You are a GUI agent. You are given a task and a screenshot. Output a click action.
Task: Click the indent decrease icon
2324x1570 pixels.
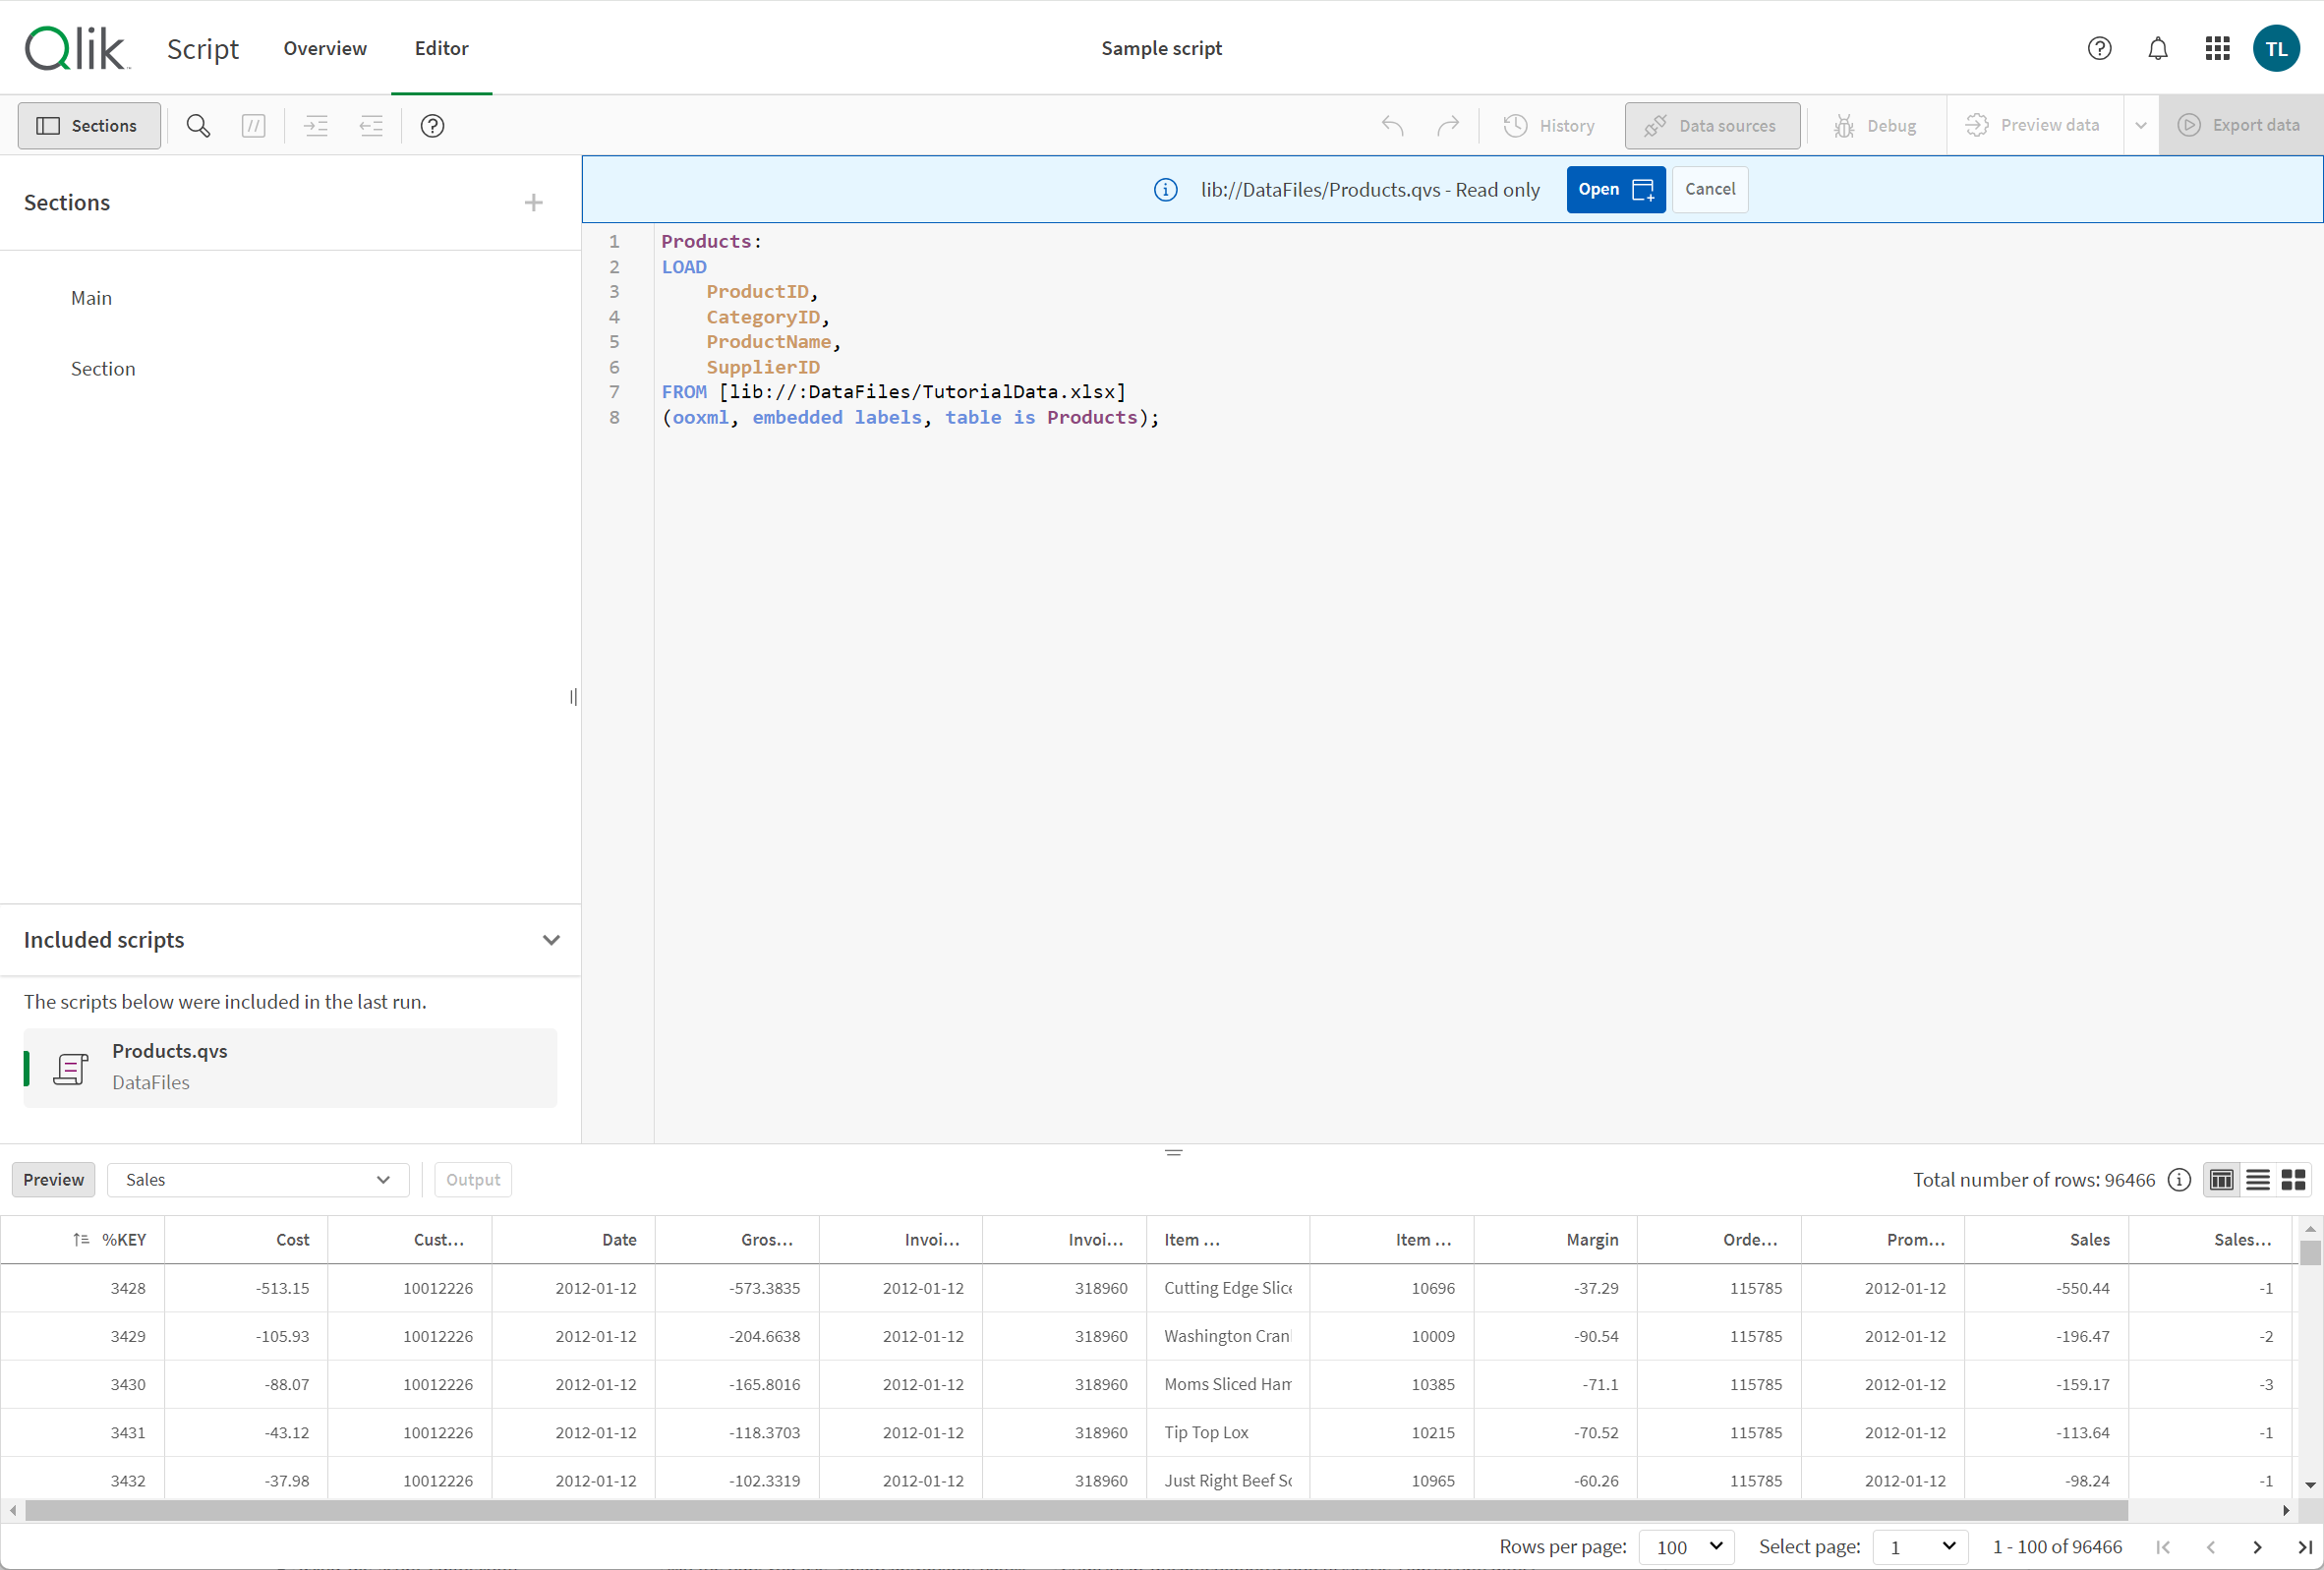click(368, 125)
